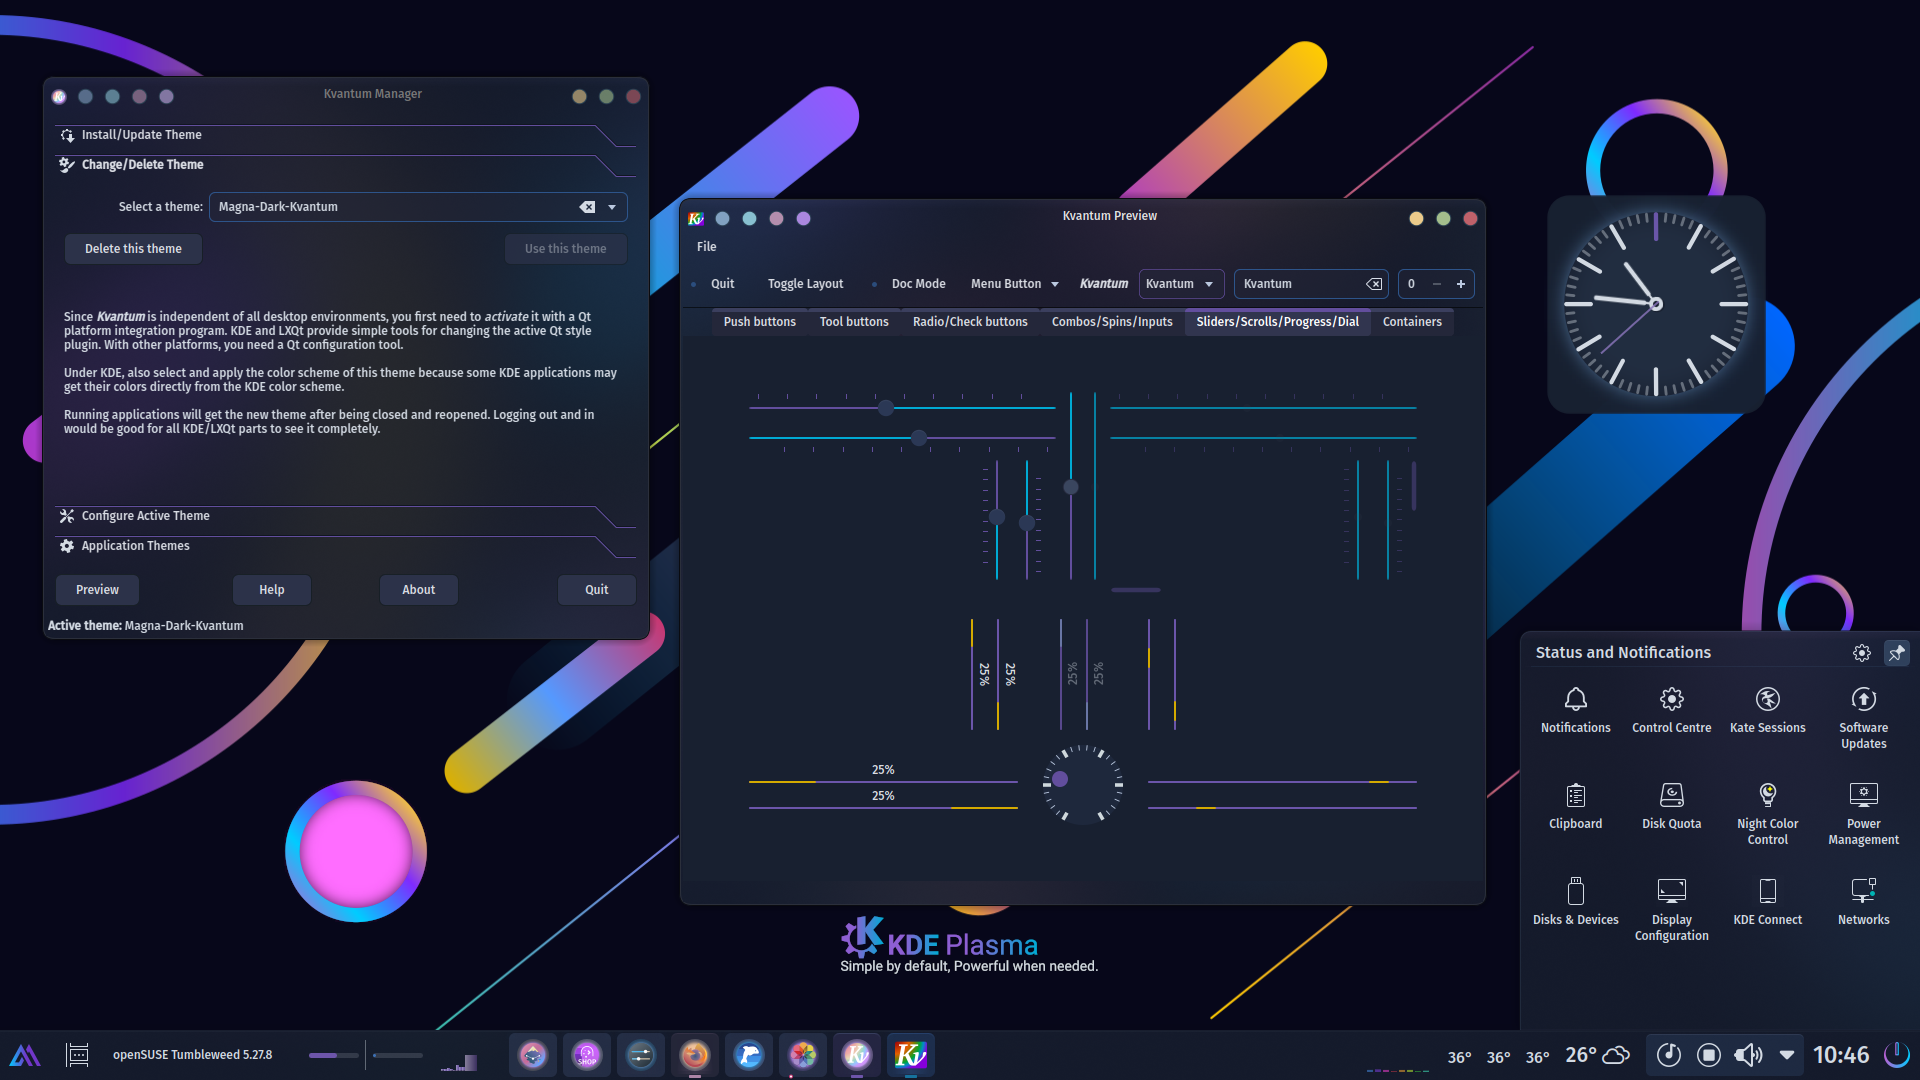Click Quit button in Kvantum Manager
Screen dimensions: 1920x1080
pyautogui.click(x=596, y=590)
